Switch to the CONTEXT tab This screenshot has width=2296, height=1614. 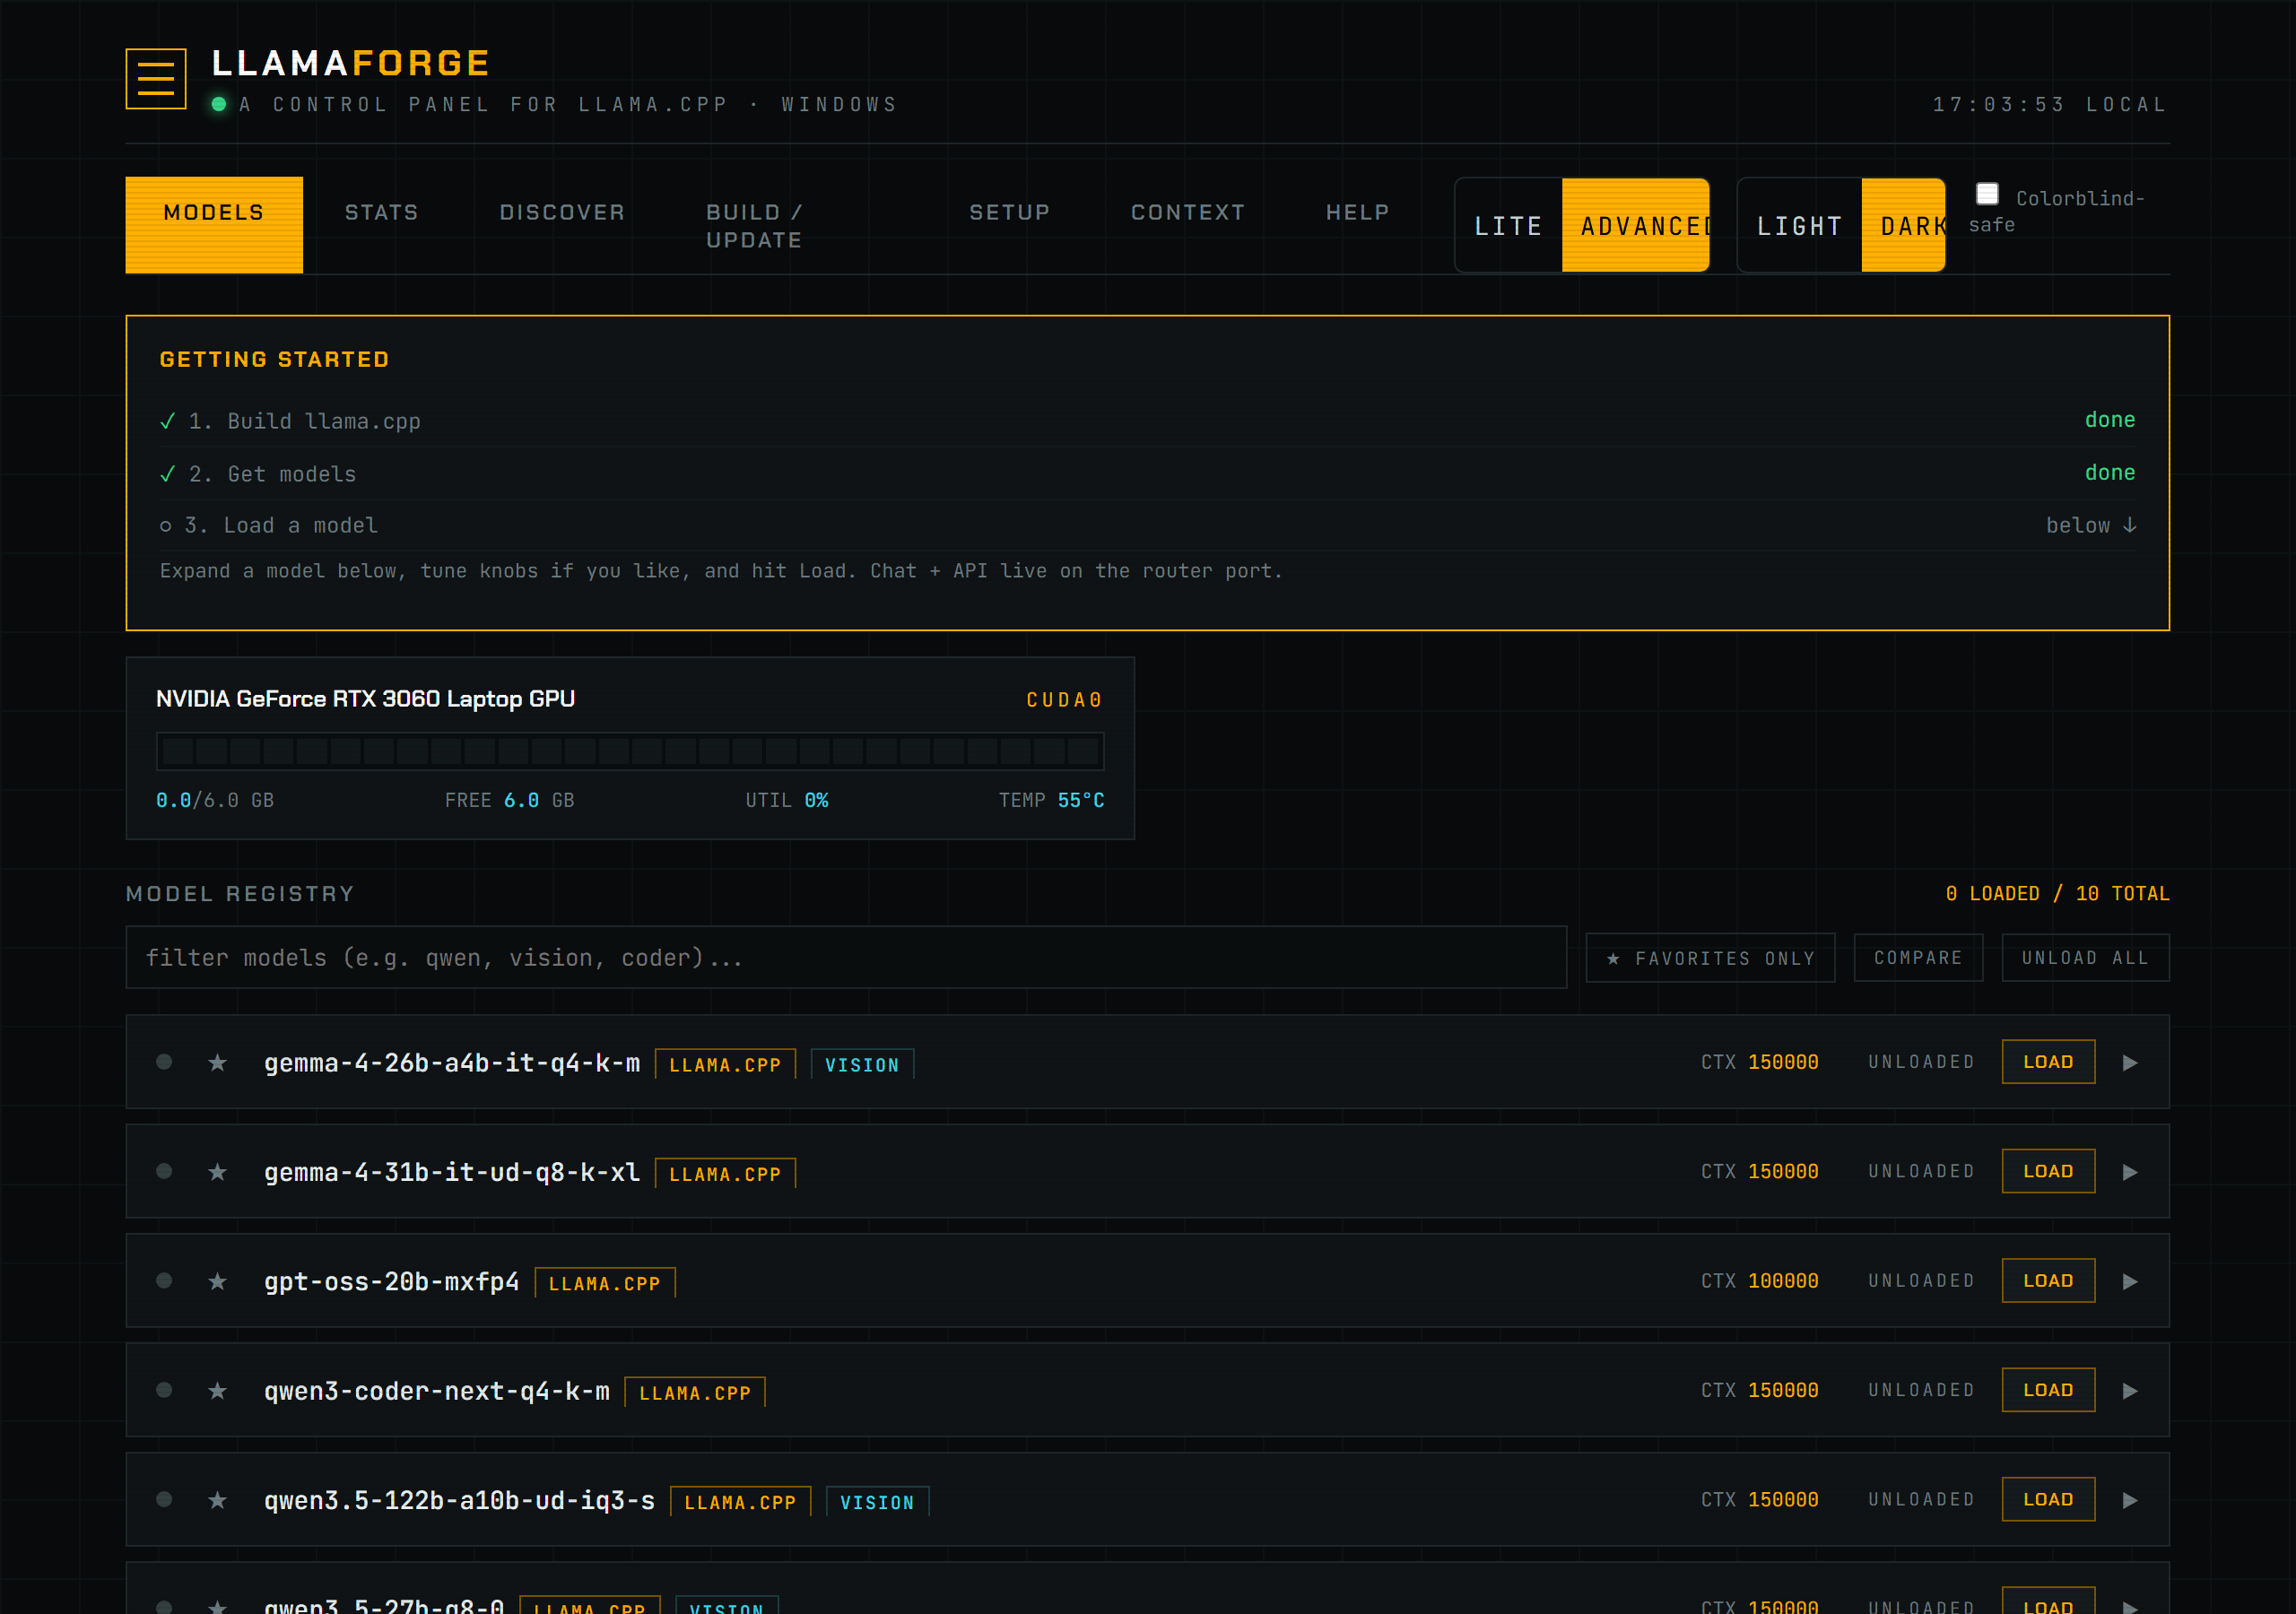(1188, 212)
